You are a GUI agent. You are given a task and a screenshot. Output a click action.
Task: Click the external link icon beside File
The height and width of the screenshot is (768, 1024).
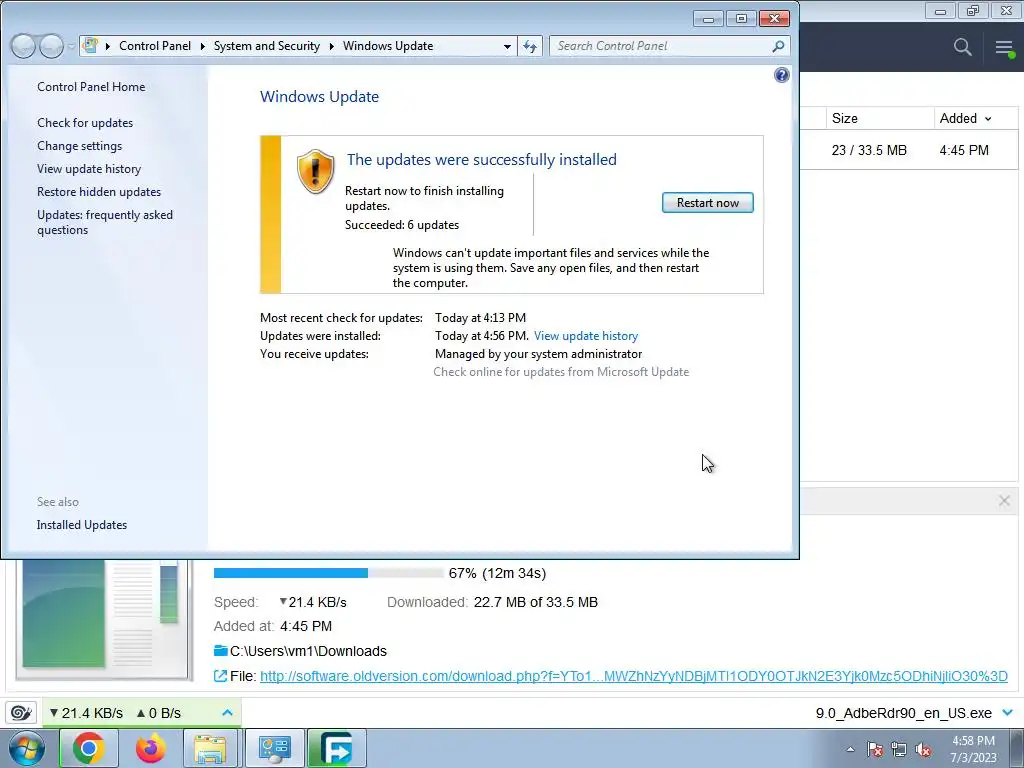tap(221, 676)
